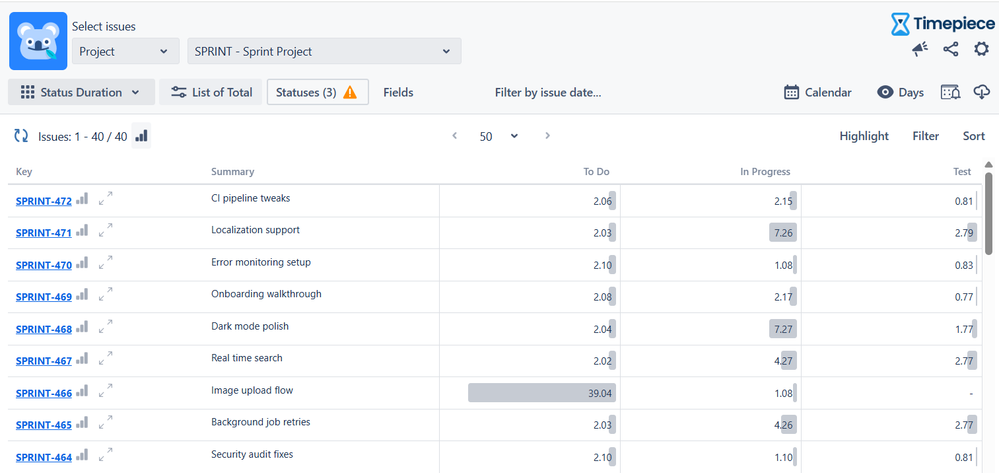
Task: Open the Project selector dropdown
Action: (126, 51)
